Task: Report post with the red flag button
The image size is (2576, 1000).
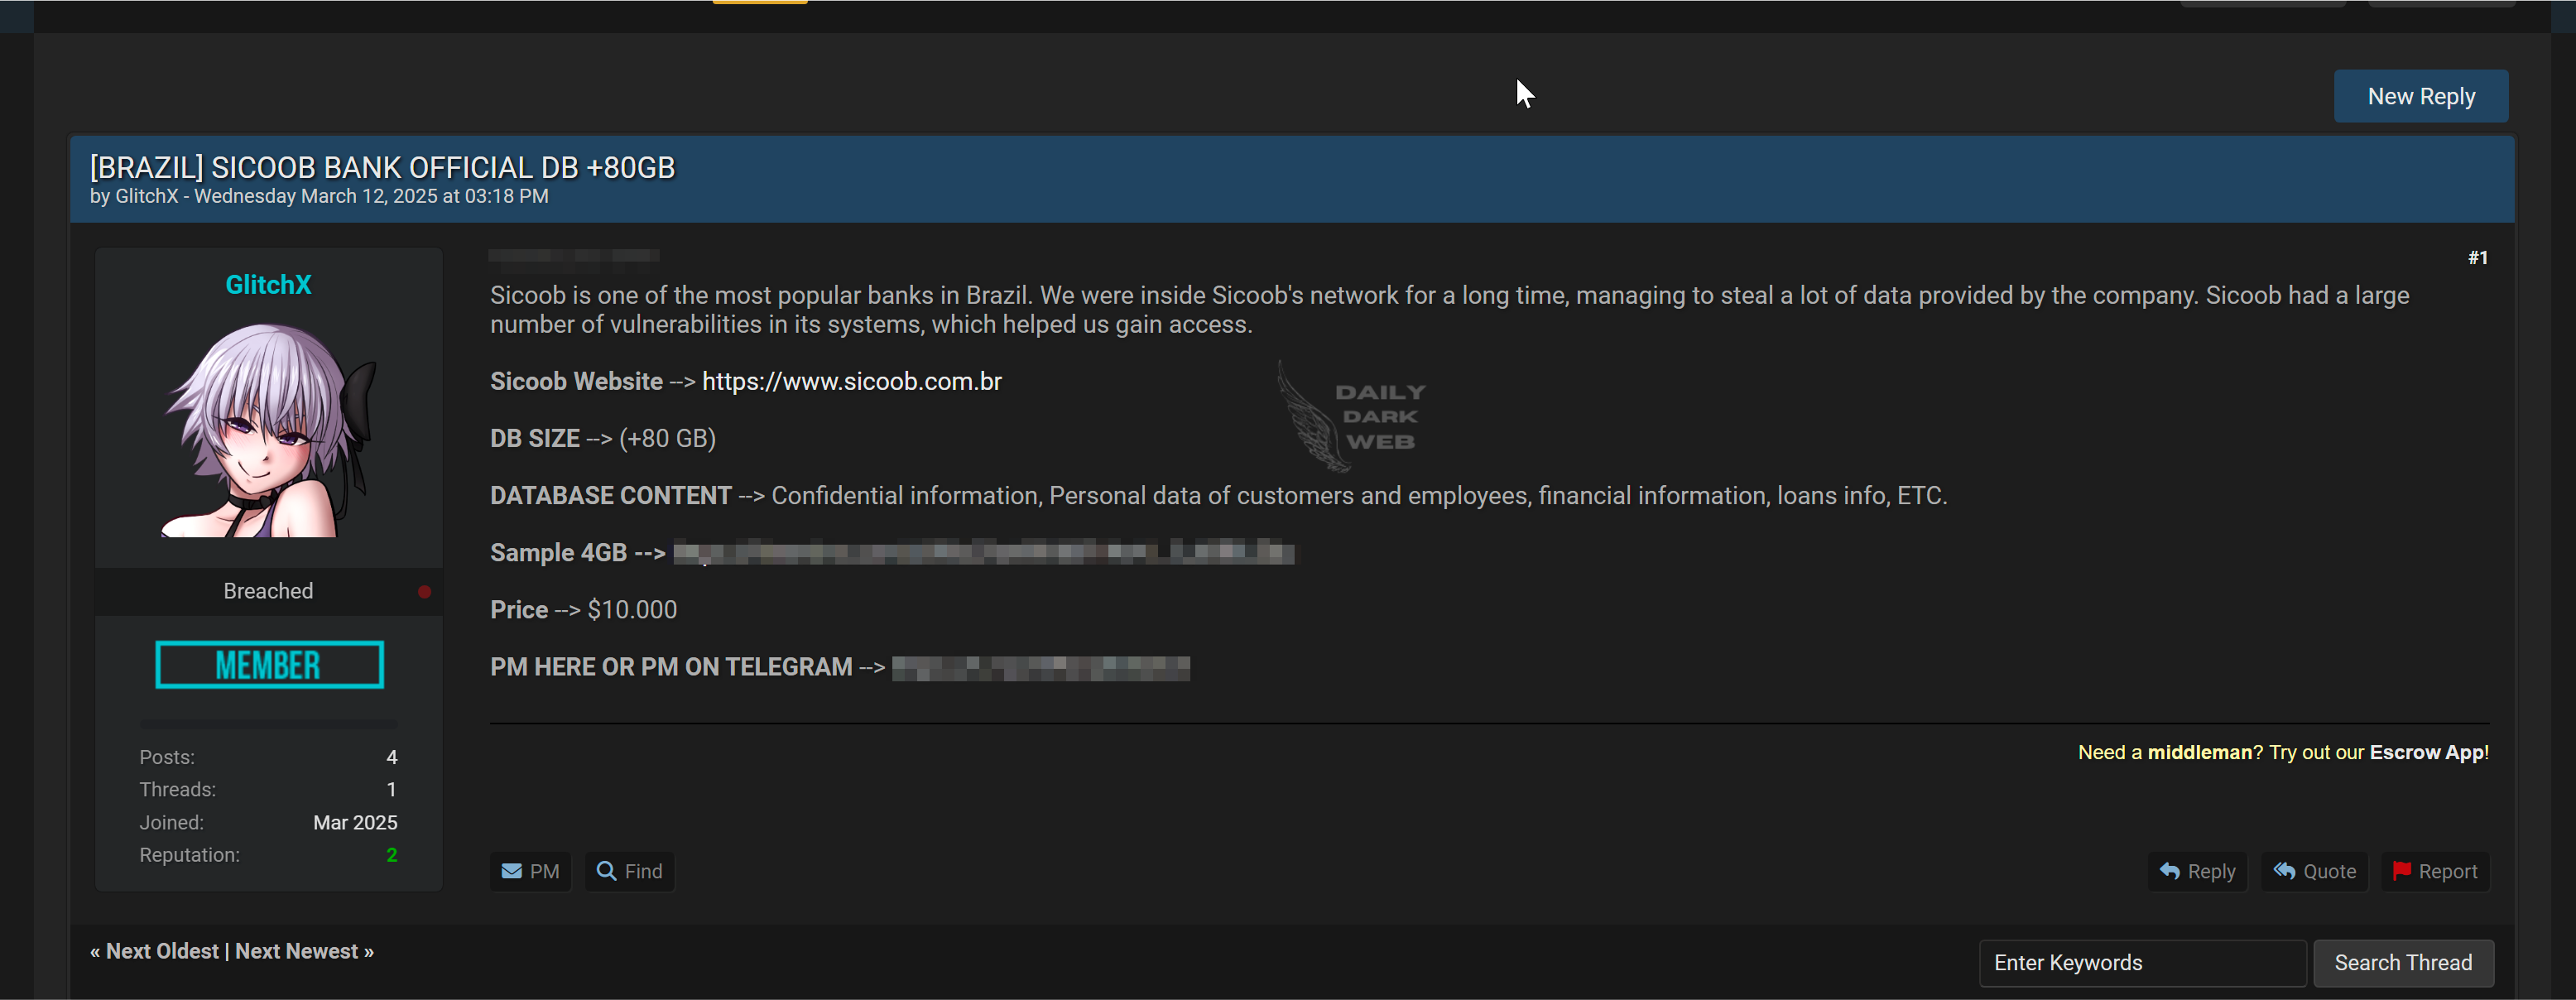Action: click(x=2435, y=871)
